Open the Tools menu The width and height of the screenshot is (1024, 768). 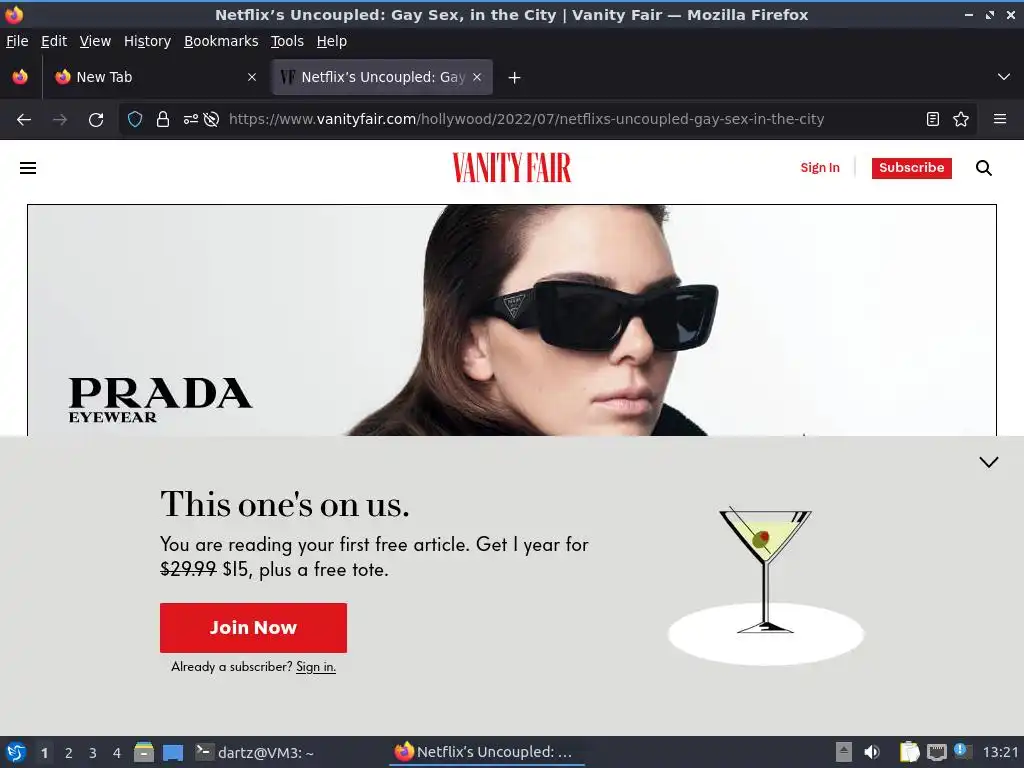pos(287,41)
